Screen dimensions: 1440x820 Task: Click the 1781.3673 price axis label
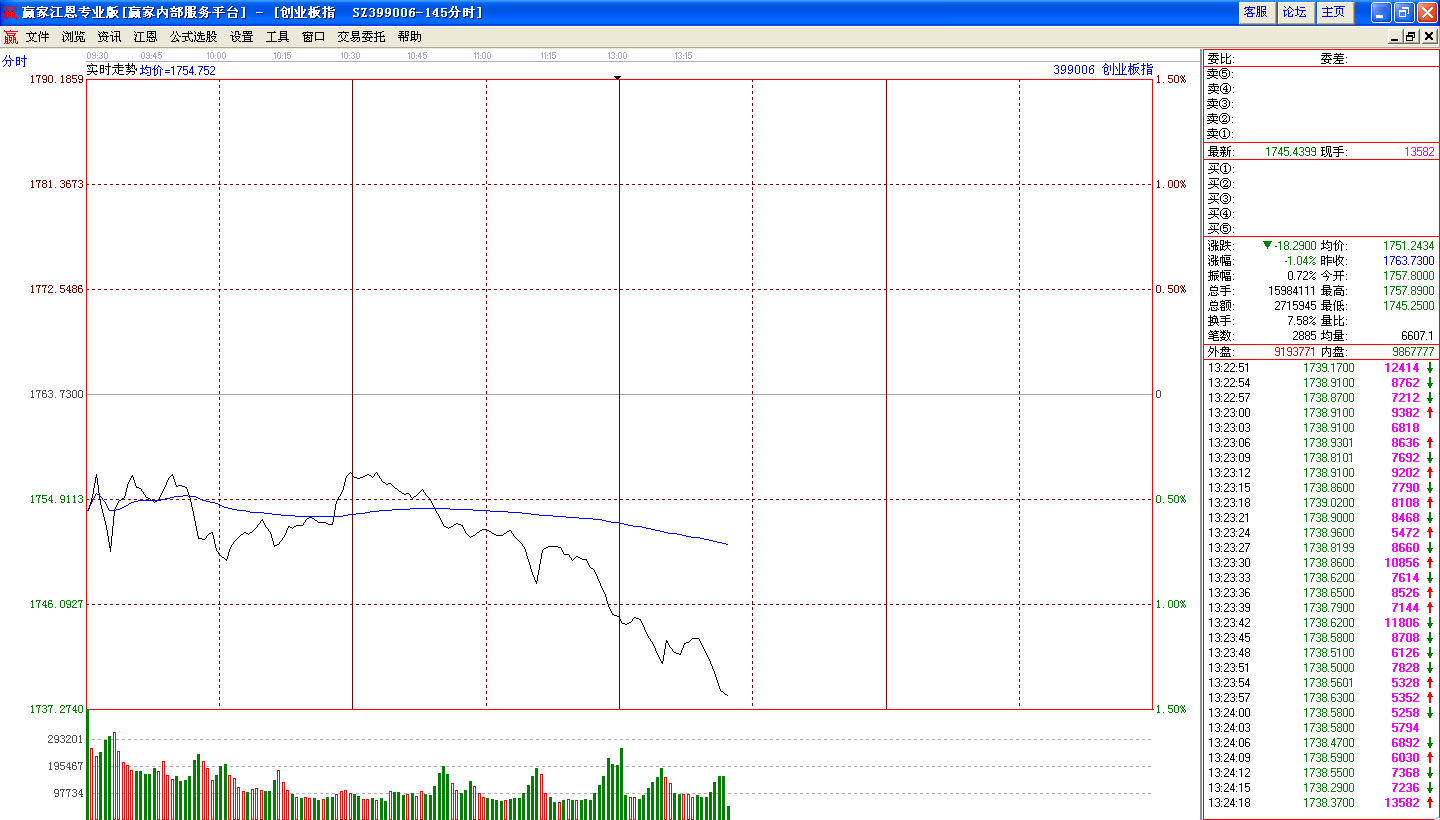tap(57, 184)
